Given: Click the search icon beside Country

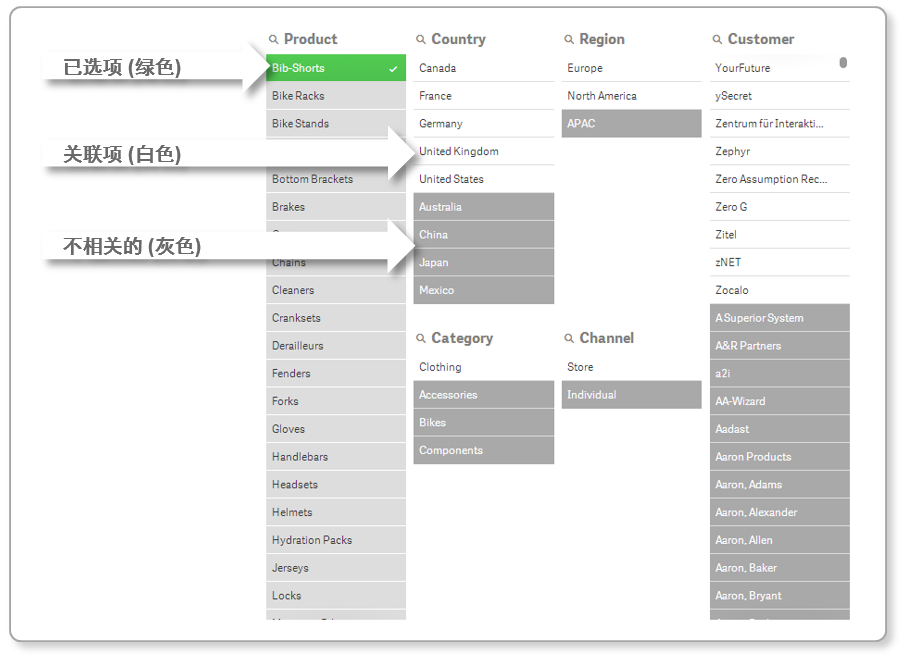Looking at the screenshot, I should pos(421,40).
